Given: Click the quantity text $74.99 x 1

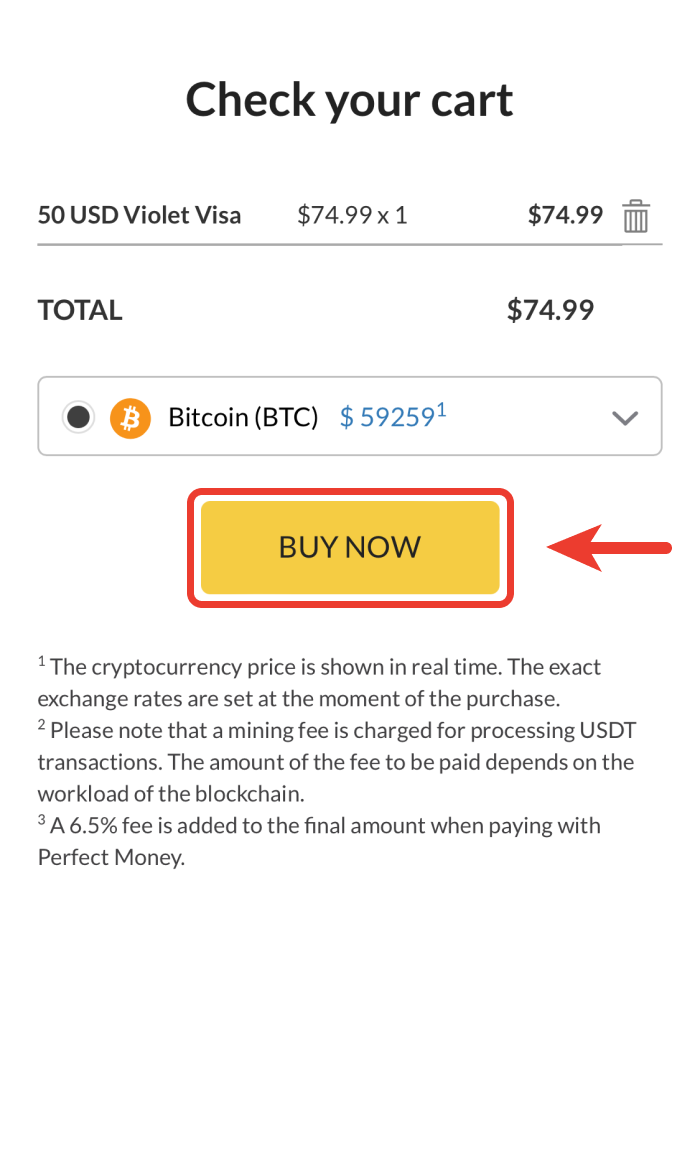Looking at the screenshot, I should (x=352, y=215).
